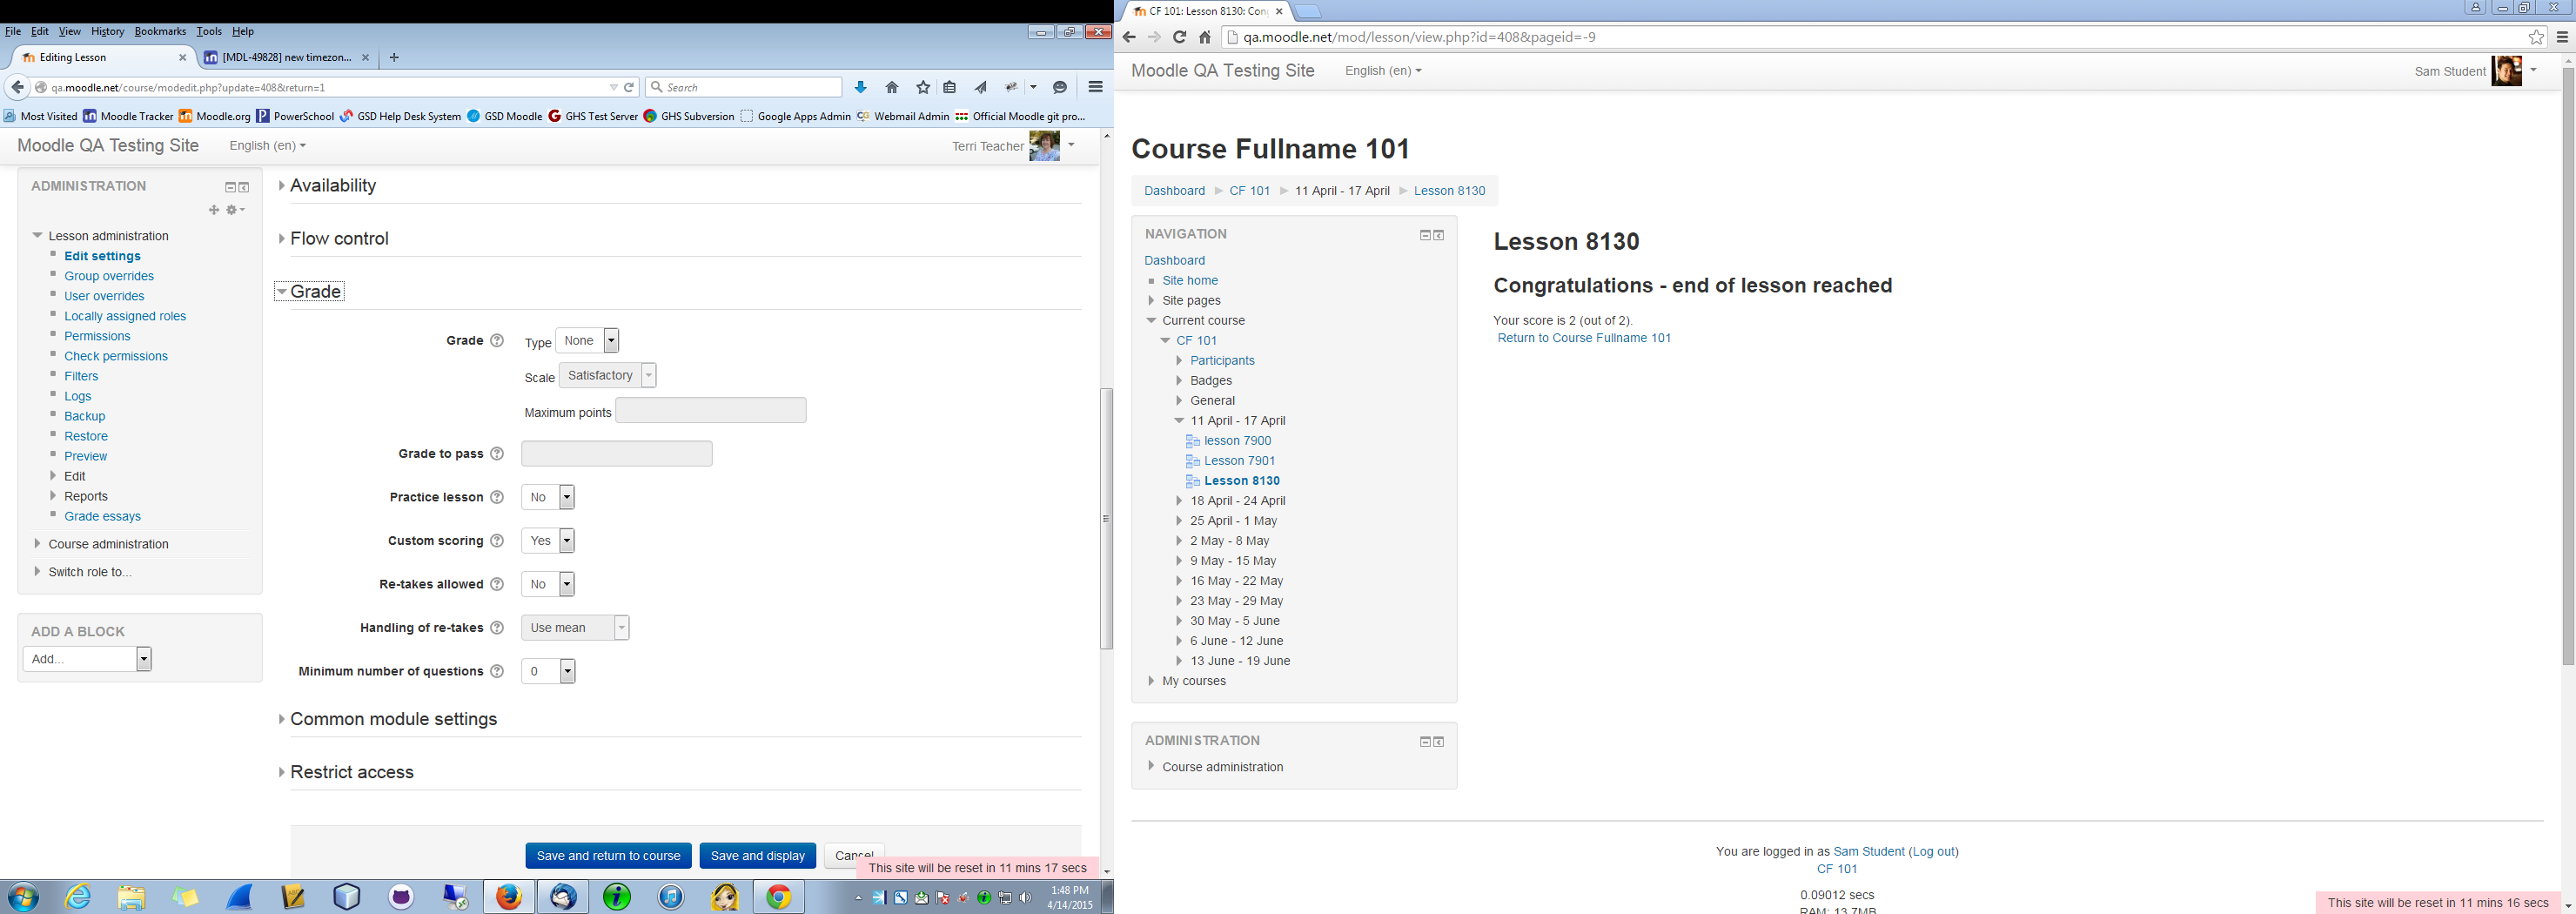Open iTunes from the taskbar
Viewport: 2576px width, 914px height.
[x=671, y=897]
